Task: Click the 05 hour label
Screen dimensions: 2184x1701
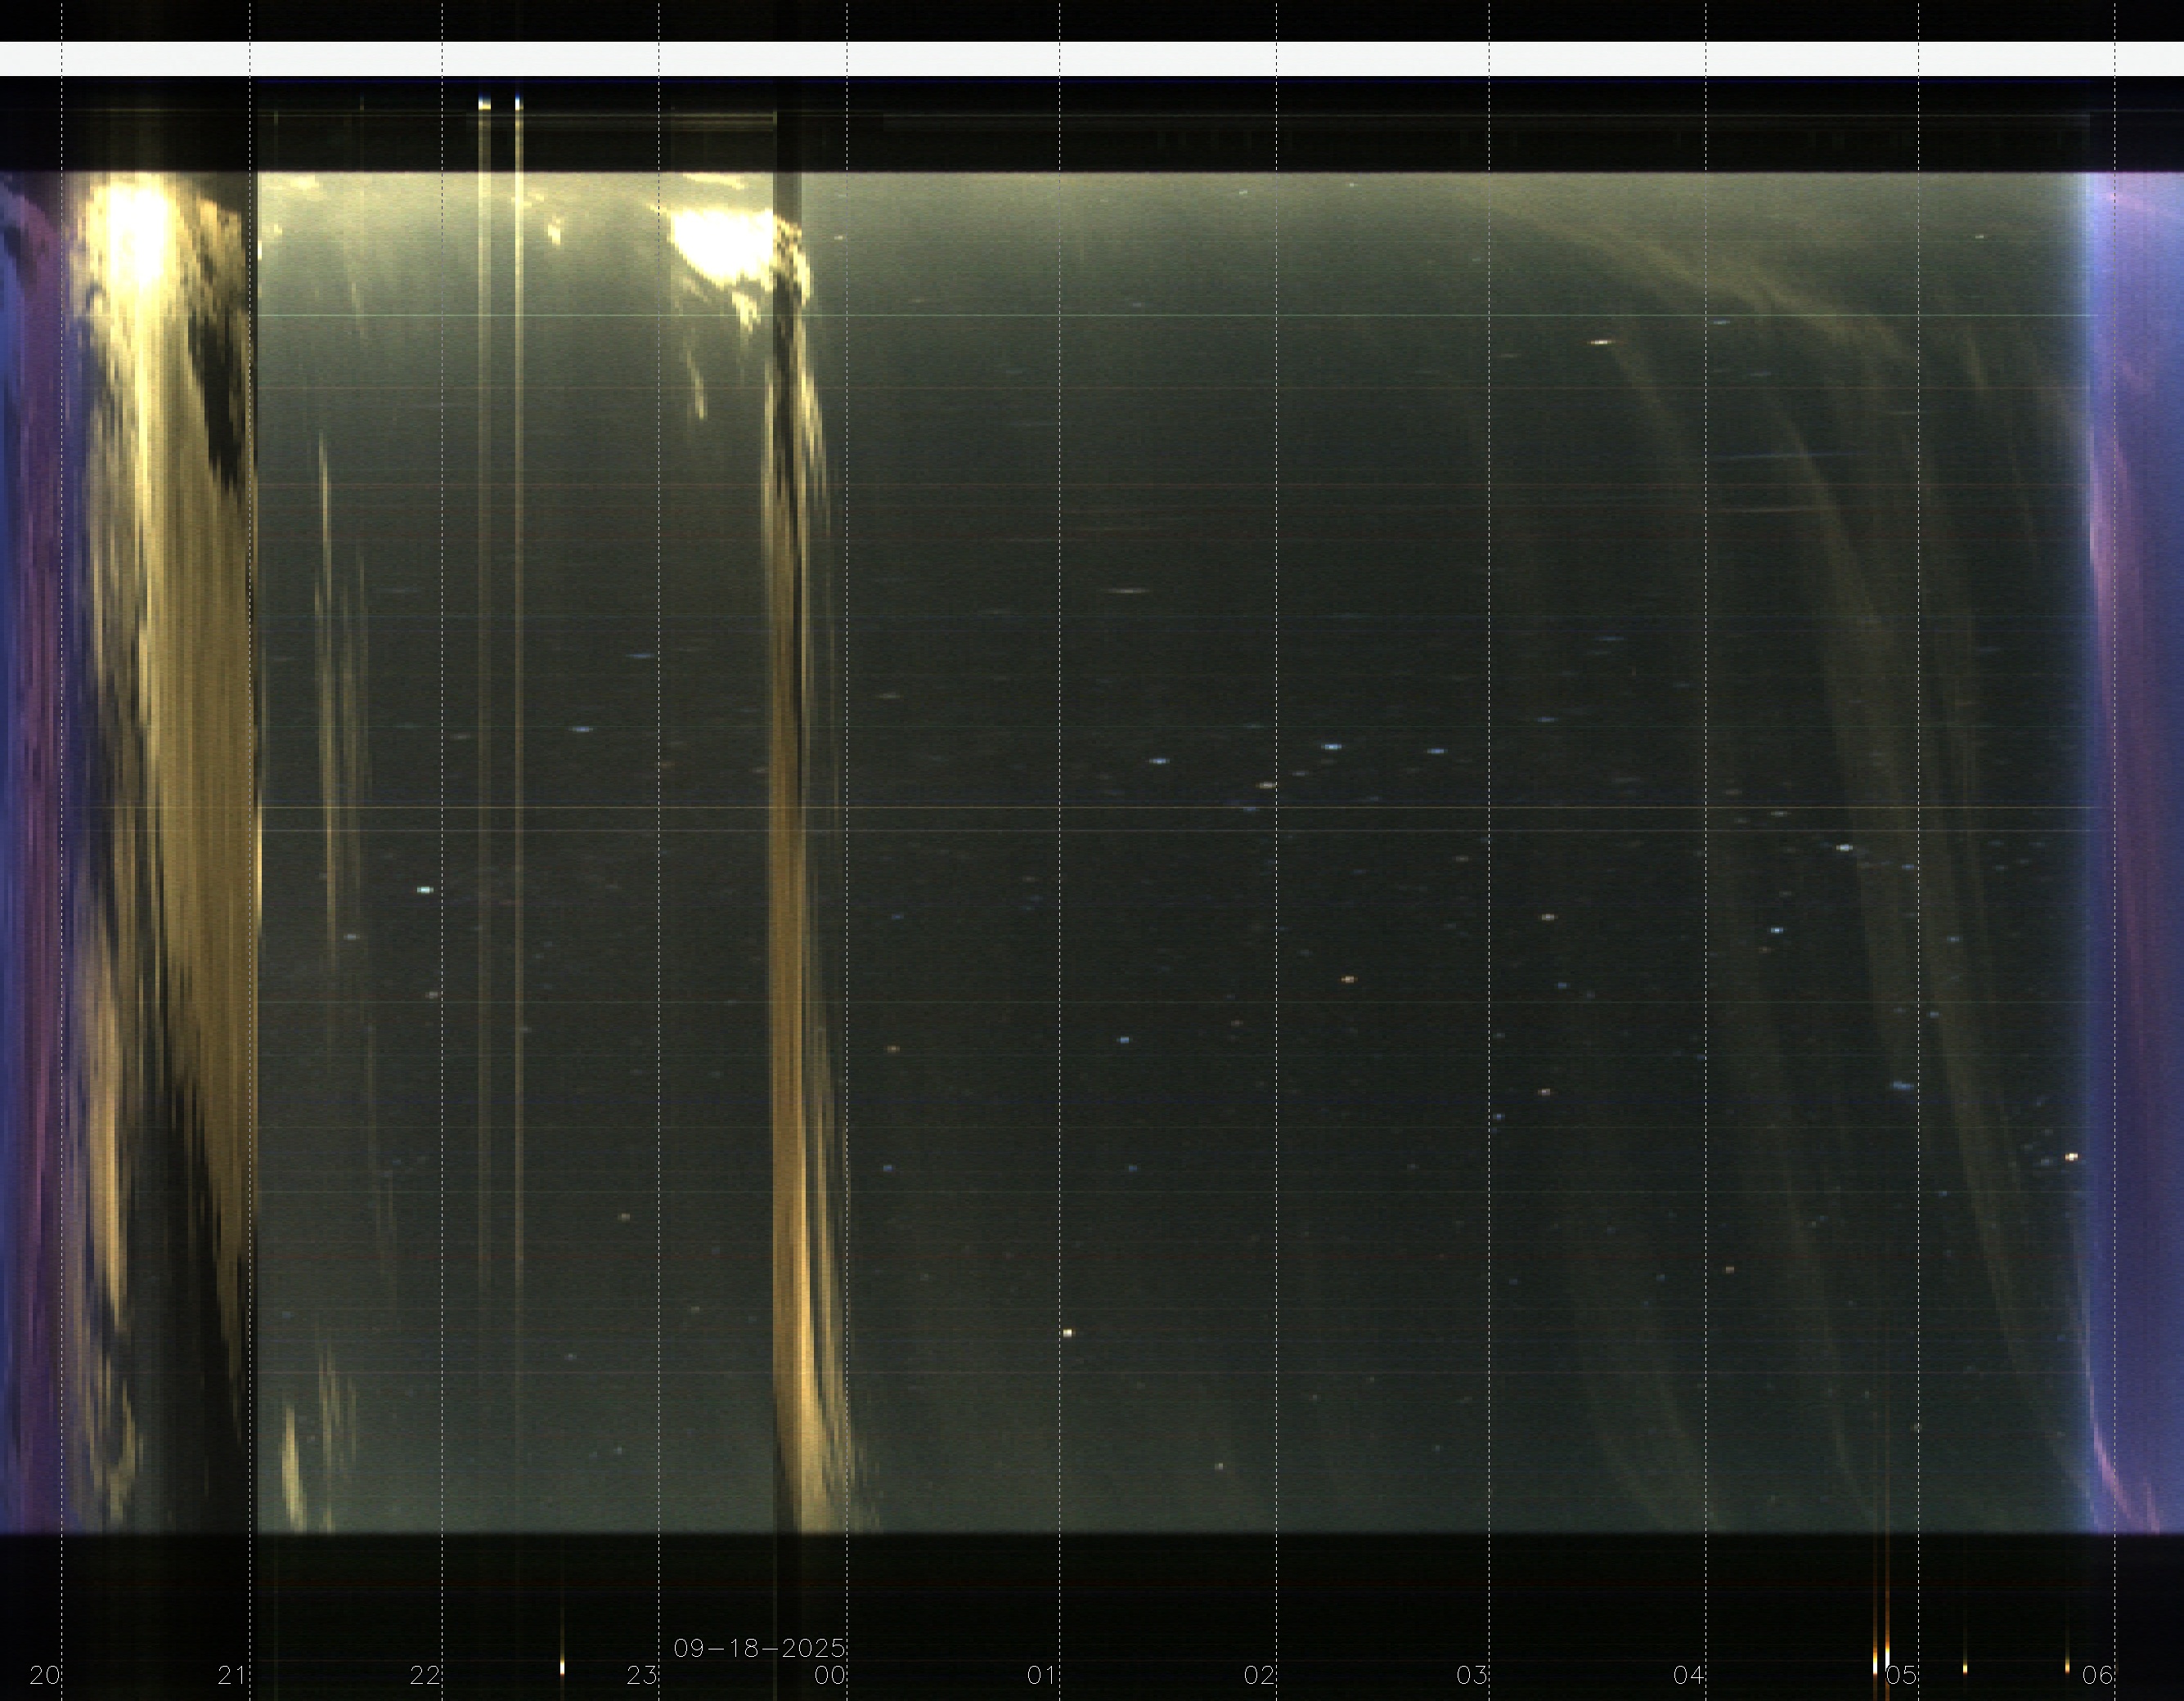Action: (1900, 1674)
